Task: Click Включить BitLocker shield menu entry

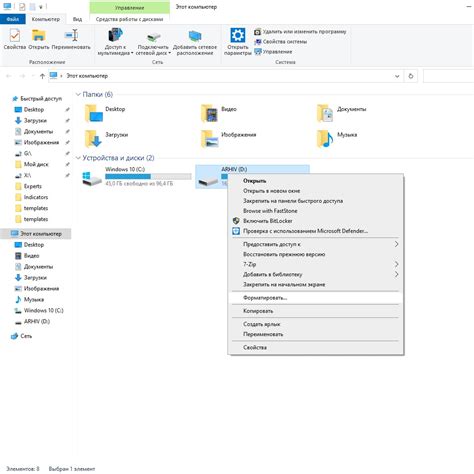Action: coord(268,221)
